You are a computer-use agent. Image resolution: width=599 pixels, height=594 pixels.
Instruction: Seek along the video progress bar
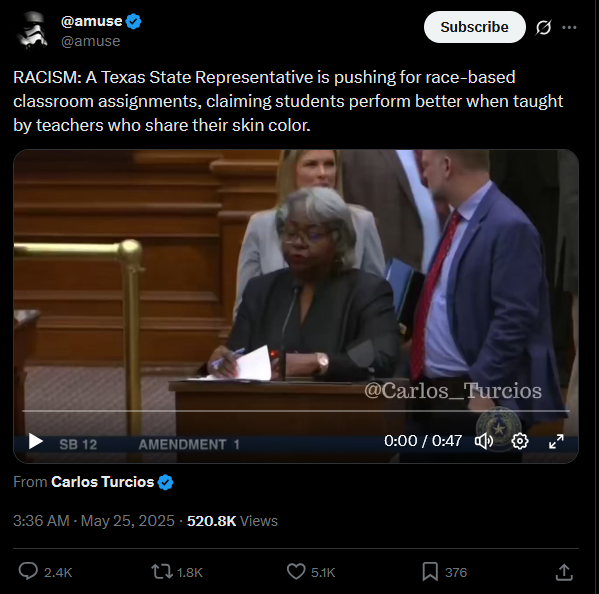(296, 411)
